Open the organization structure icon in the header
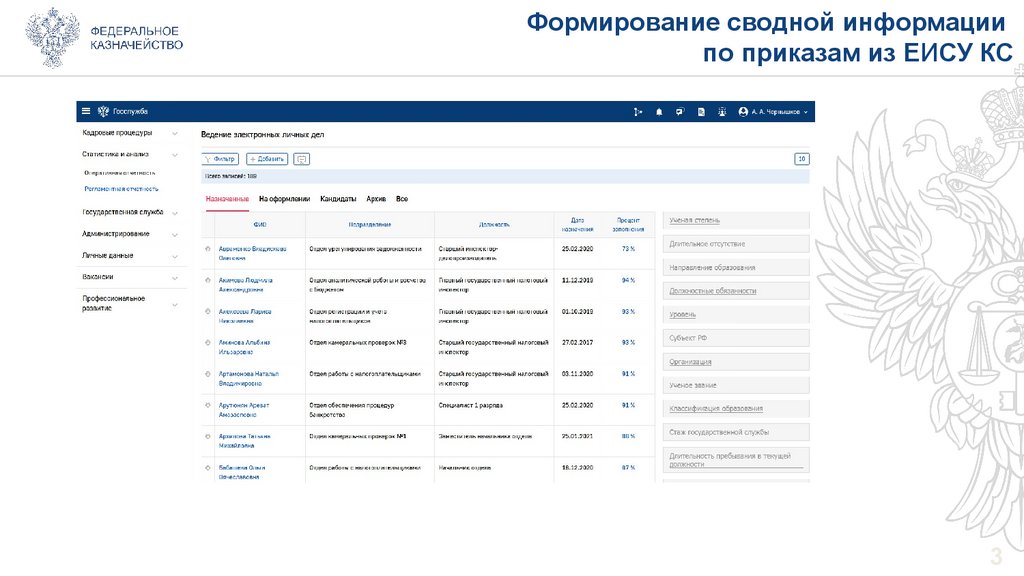 click(x=722, y=112)
